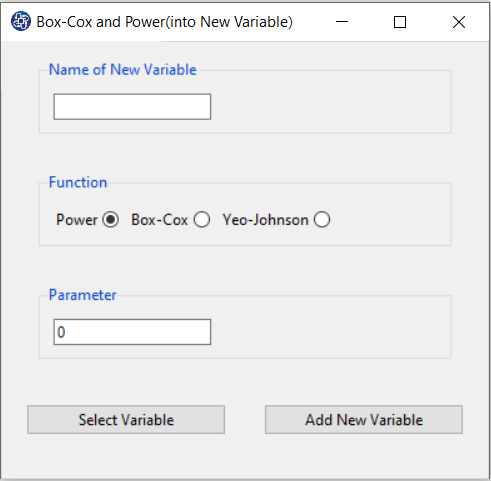Click the window title text in title bar

click(164, 22)
